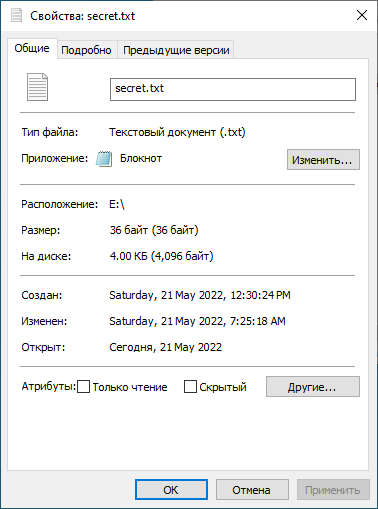Screen dimensions: 378x509
Task: Open advanced attributes with Другие… button
Action: [x=313, y=387]
